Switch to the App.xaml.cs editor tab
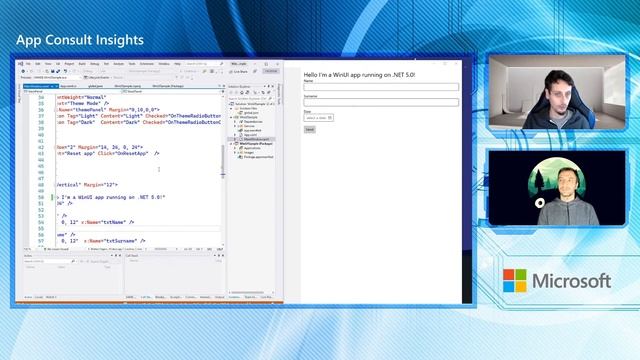This screenshot has height=360, width=640. click(x=68, y=86)
